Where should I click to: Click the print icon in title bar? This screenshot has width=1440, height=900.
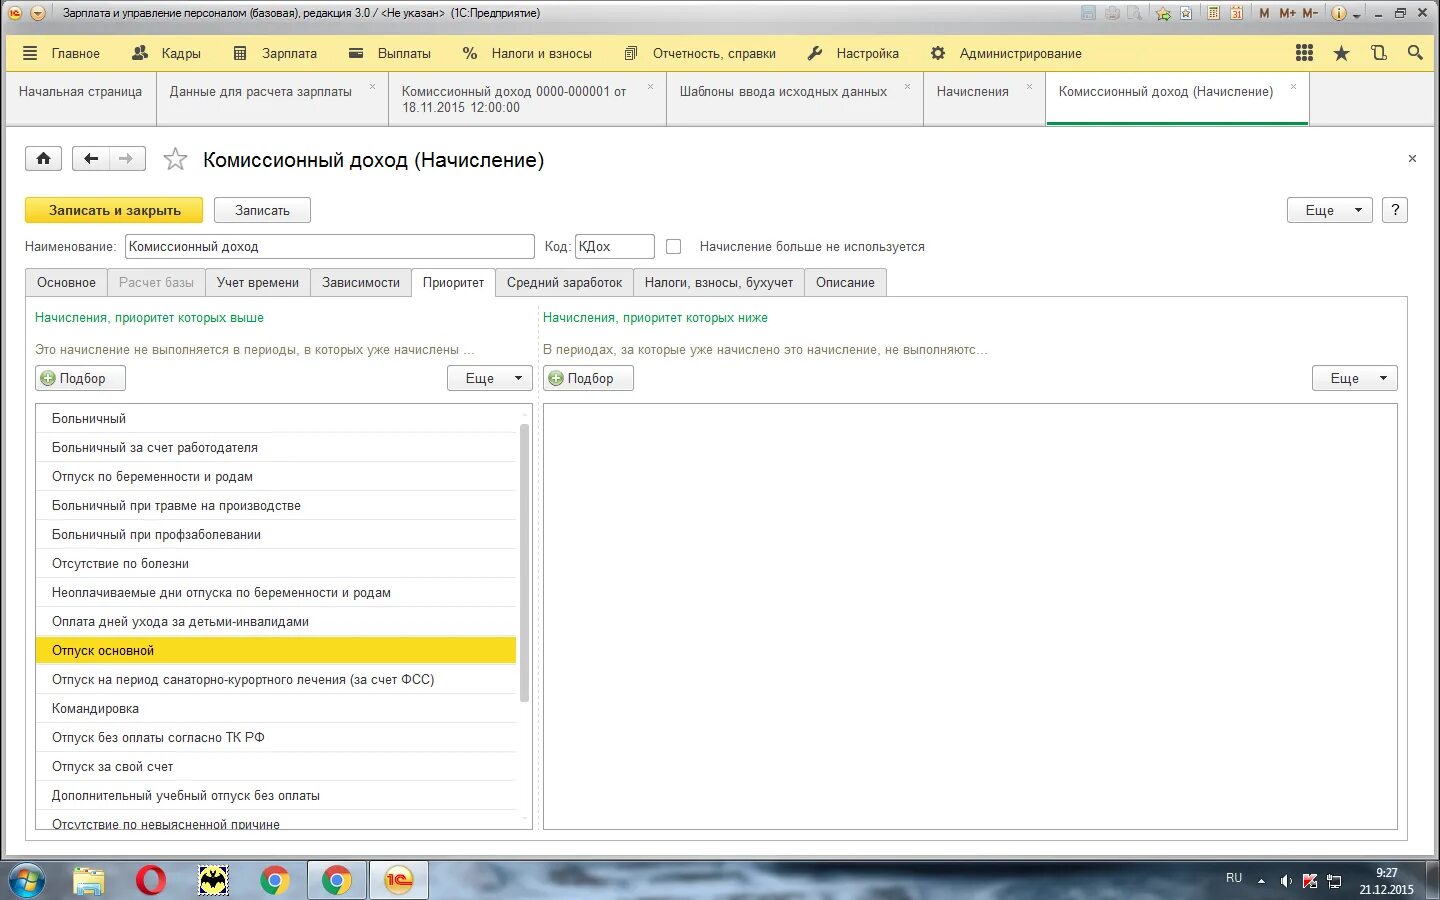[1112, 13]
